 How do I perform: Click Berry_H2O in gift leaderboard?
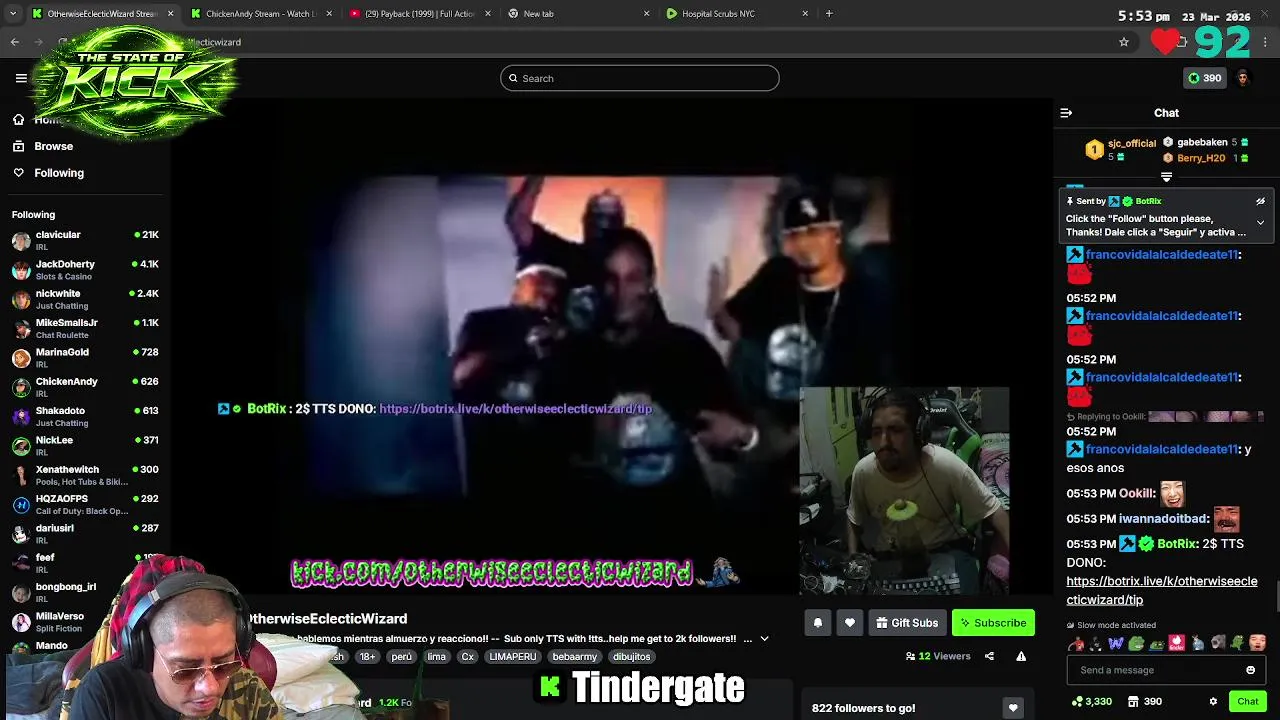1201,158
